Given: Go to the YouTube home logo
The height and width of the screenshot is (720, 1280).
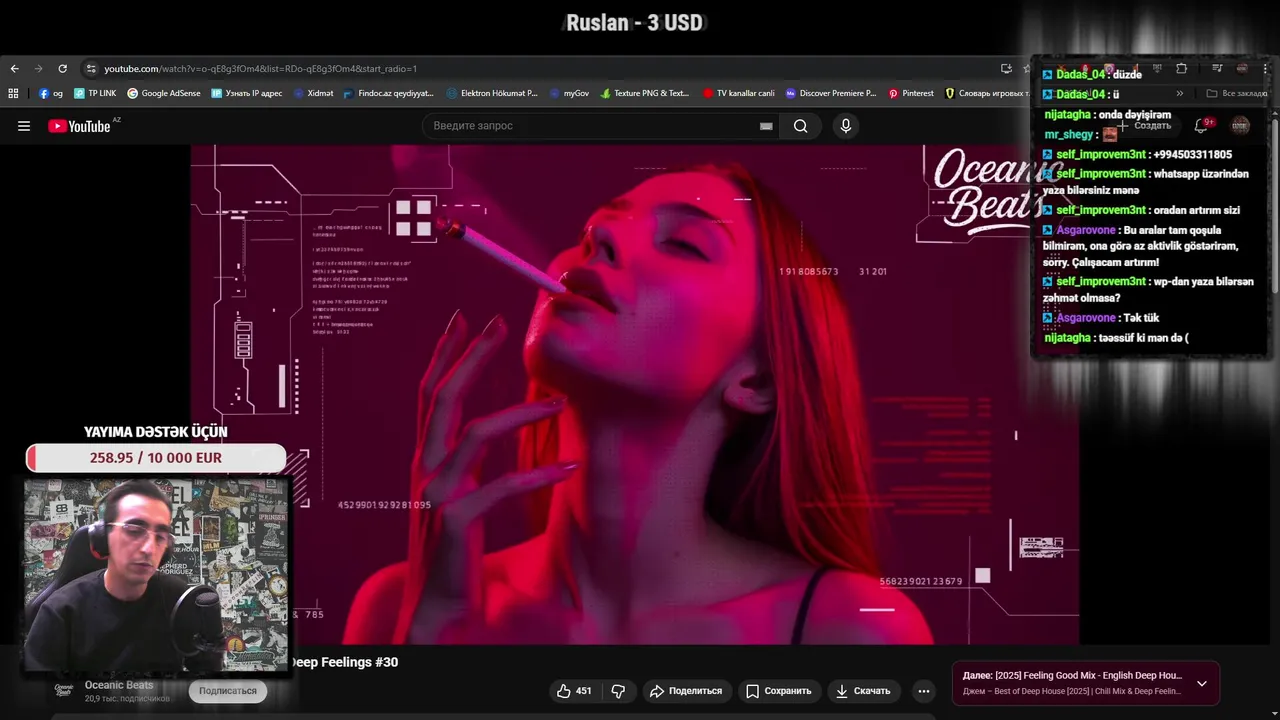Looking at the screenshot, I should click(x=79, y=126).
